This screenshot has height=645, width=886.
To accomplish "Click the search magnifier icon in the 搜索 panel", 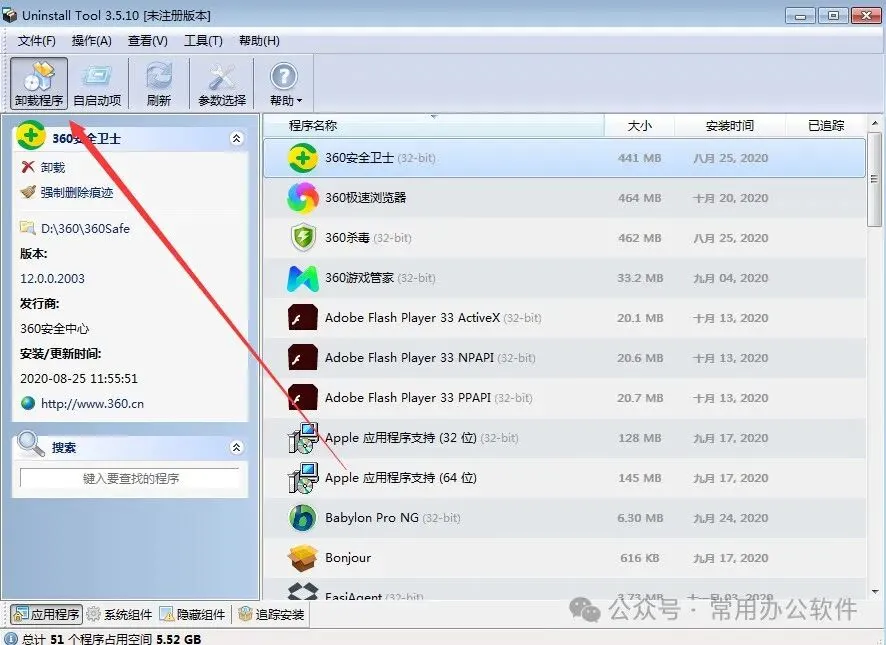I will pos(31,444).
